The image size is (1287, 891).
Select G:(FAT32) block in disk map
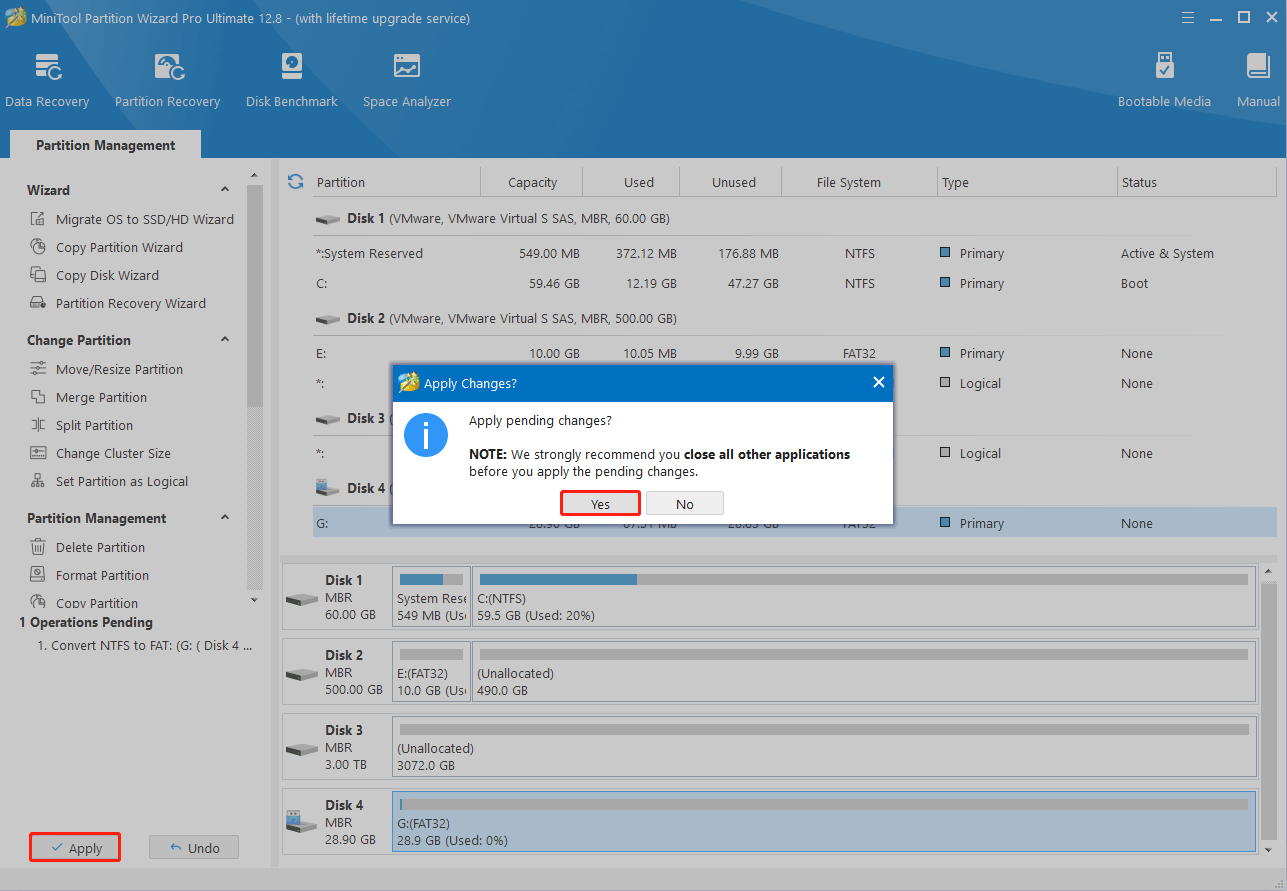tap(824, 821)
